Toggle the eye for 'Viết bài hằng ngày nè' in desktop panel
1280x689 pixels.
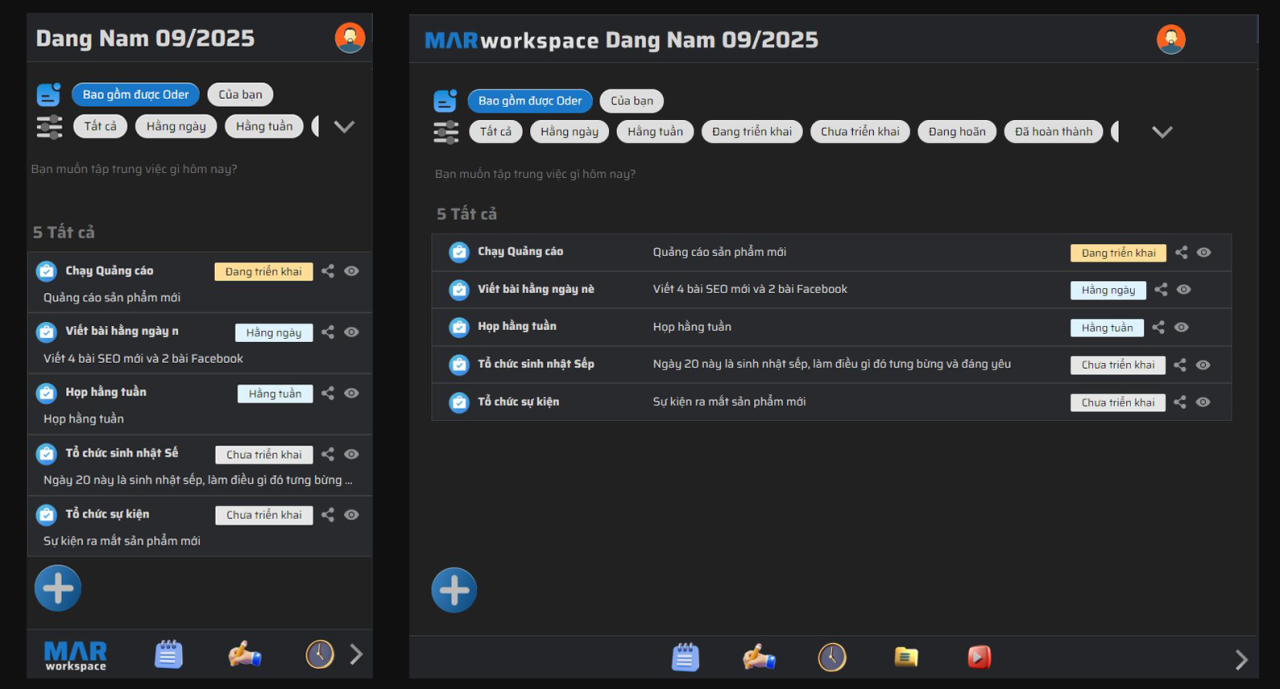tap(1184, 290)
